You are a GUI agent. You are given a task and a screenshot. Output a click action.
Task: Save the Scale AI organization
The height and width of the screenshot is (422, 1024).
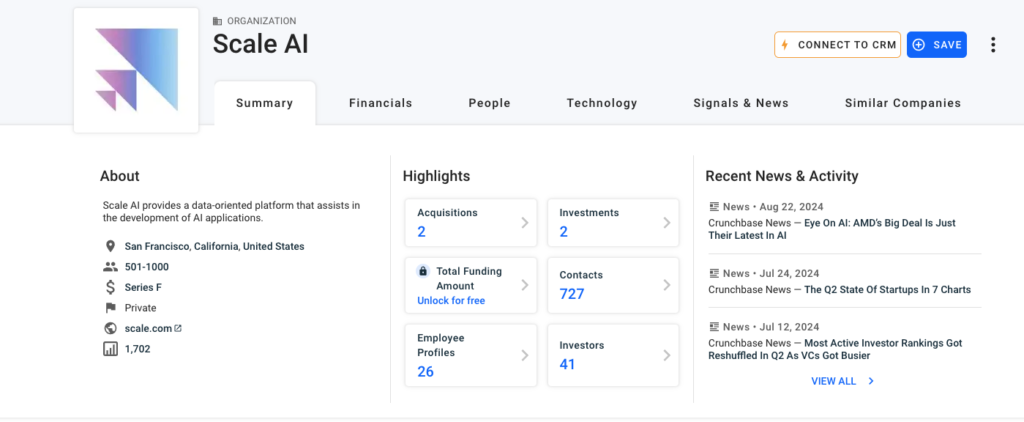(936, 45)
